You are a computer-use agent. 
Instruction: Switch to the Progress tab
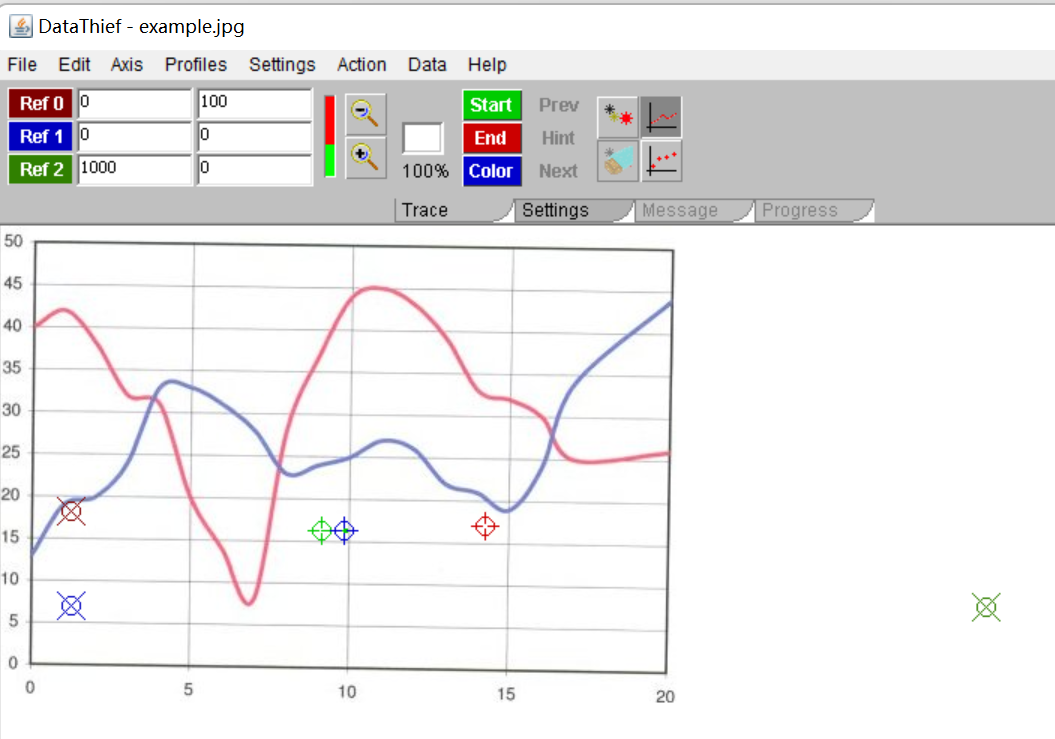[x=813, y=210]
